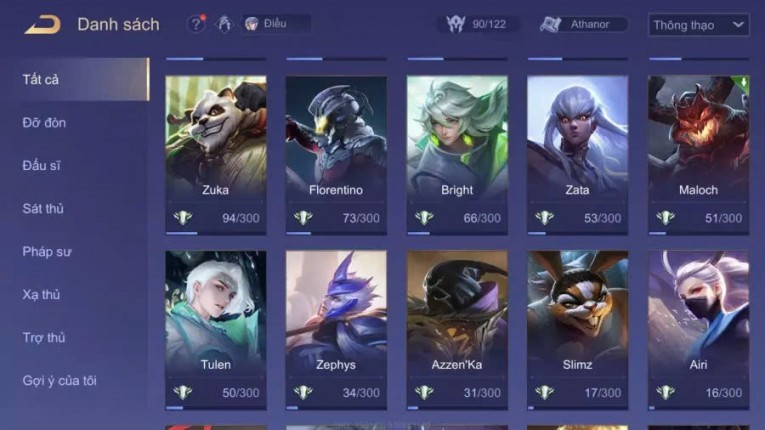Switch to the Sát thủ category

click(x=43, y=209)
